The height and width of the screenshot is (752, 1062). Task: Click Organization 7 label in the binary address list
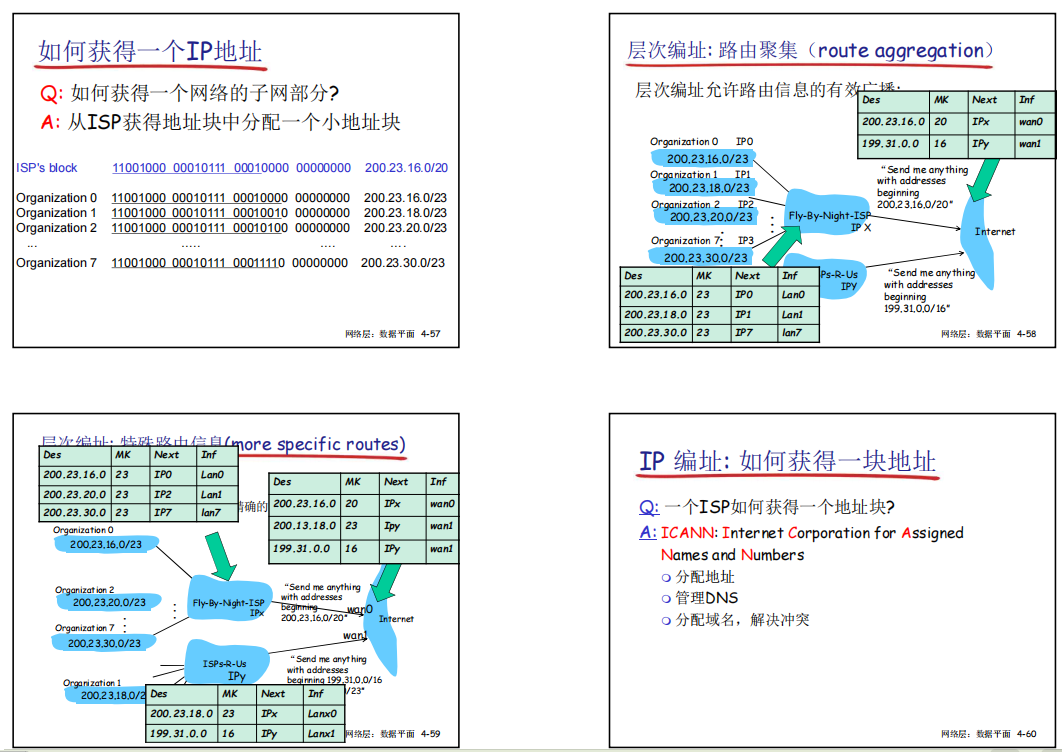click(x=56, y=263)
